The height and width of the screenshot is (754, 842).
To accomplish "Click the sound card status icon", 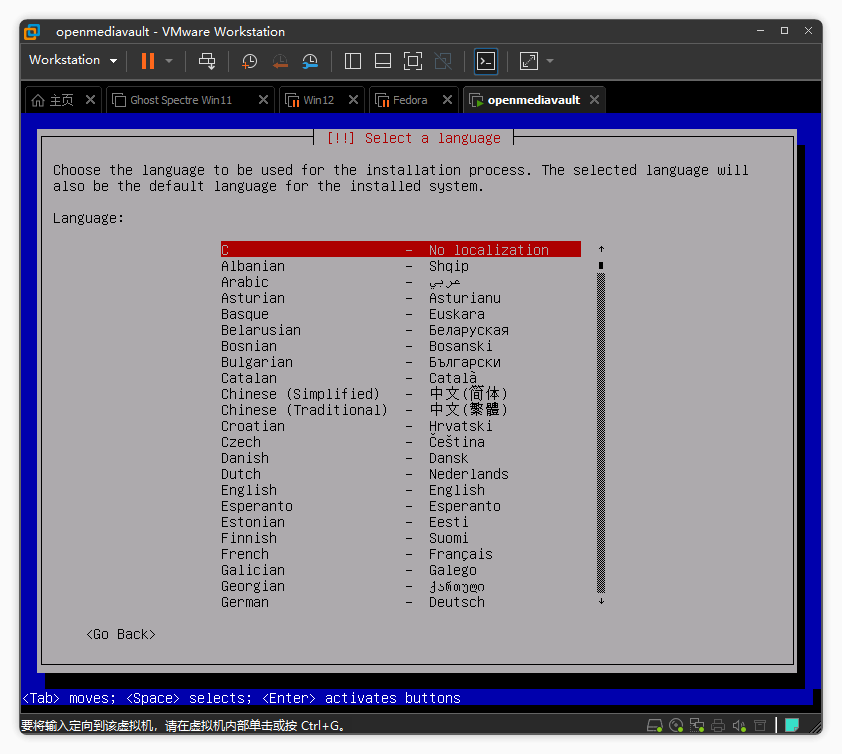I will 739,725.
